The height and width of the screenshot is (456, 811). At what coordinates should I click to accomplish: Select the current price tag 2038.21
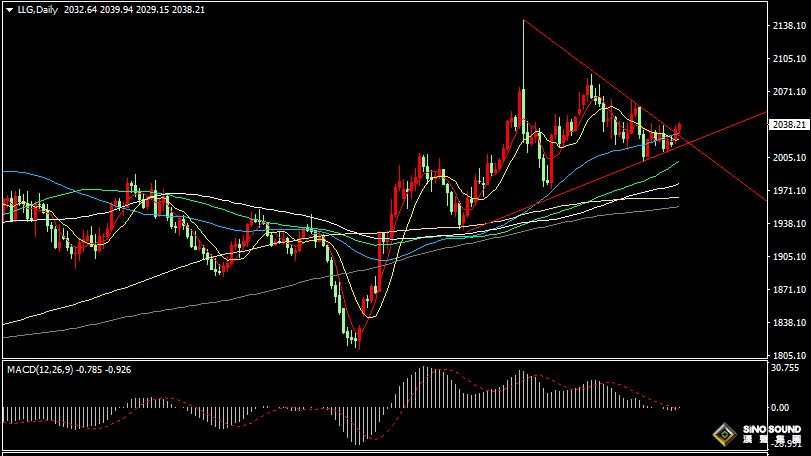click(x=788, y=125)
